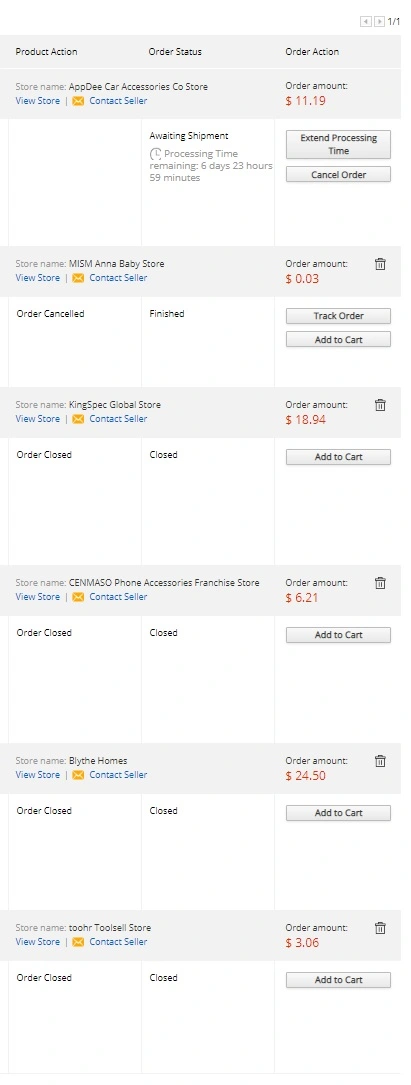The image size is (411, 1085).
Task: Extend Processing Time for the AppDee order
Action: [338, 145]
